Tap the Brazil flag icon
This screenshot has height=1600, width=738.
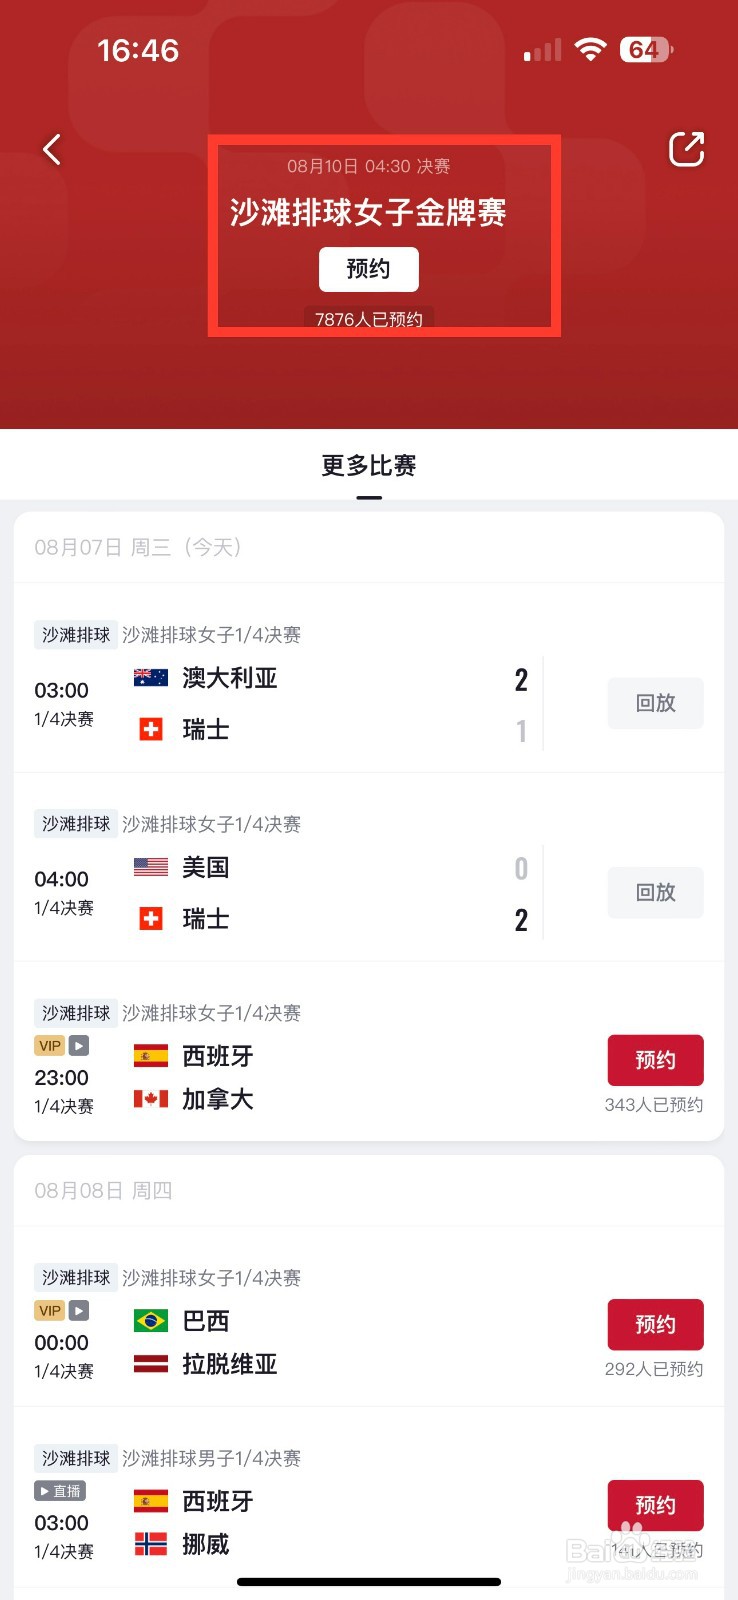coord(151,1321)
